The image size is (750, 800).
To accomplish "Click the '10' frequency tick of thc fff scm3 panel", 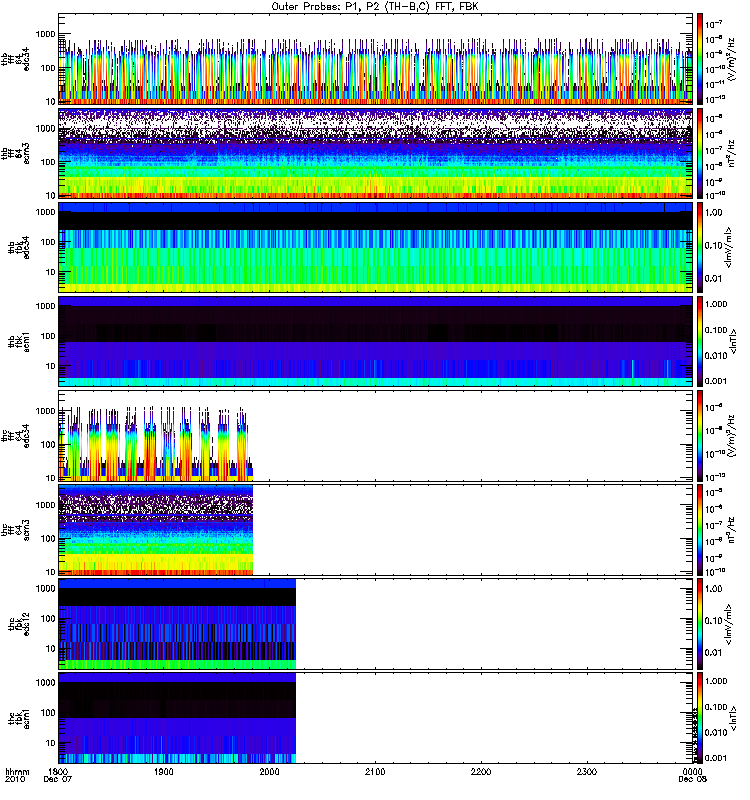I will tap(50, 572).
